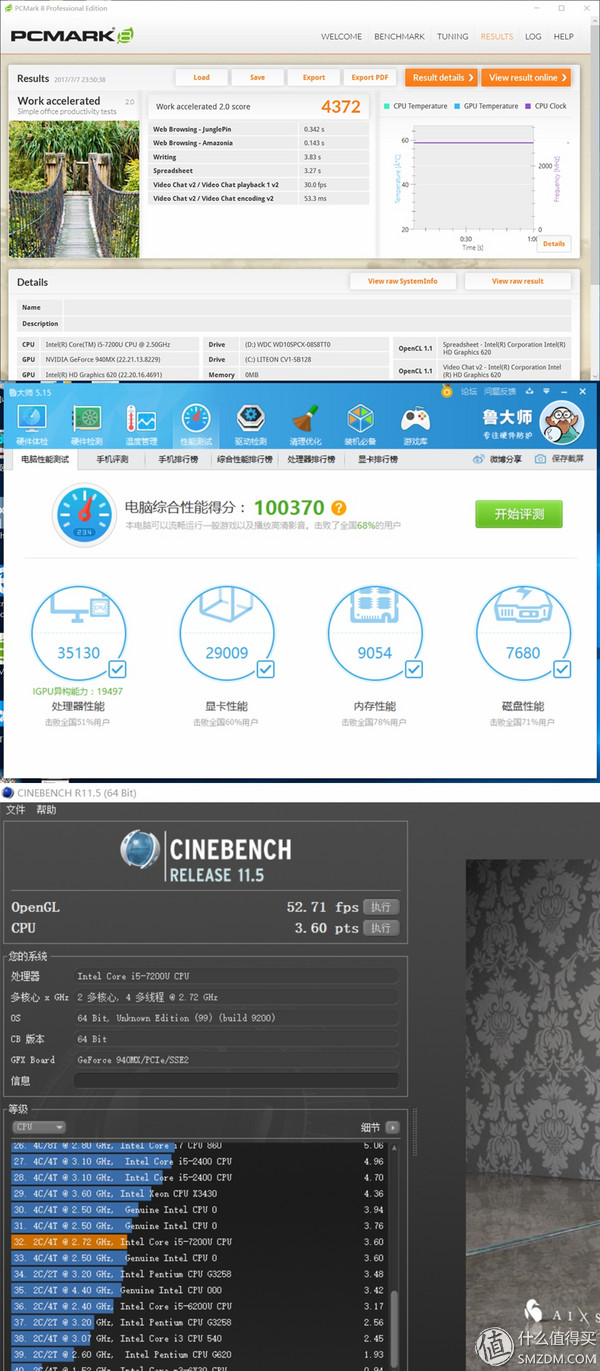Toggle the 处理器性能 checkbox under 35130
The height and width of the screenshot is (1371, 600).
click(x=116, y=669)
